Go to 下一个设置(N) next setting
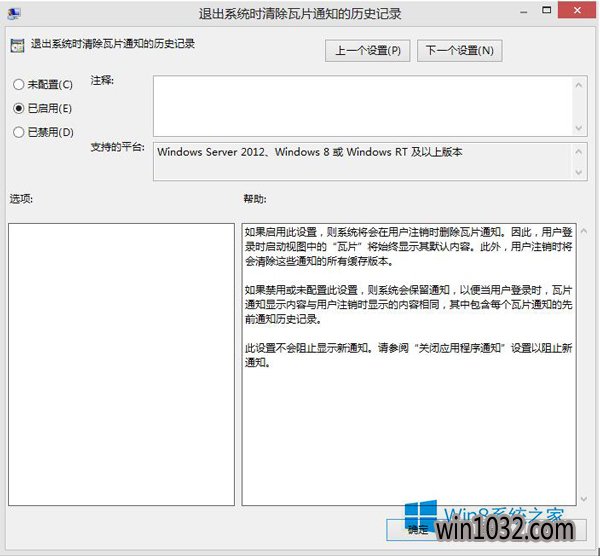Screen dimensions: 600x556 coord(459,50)
